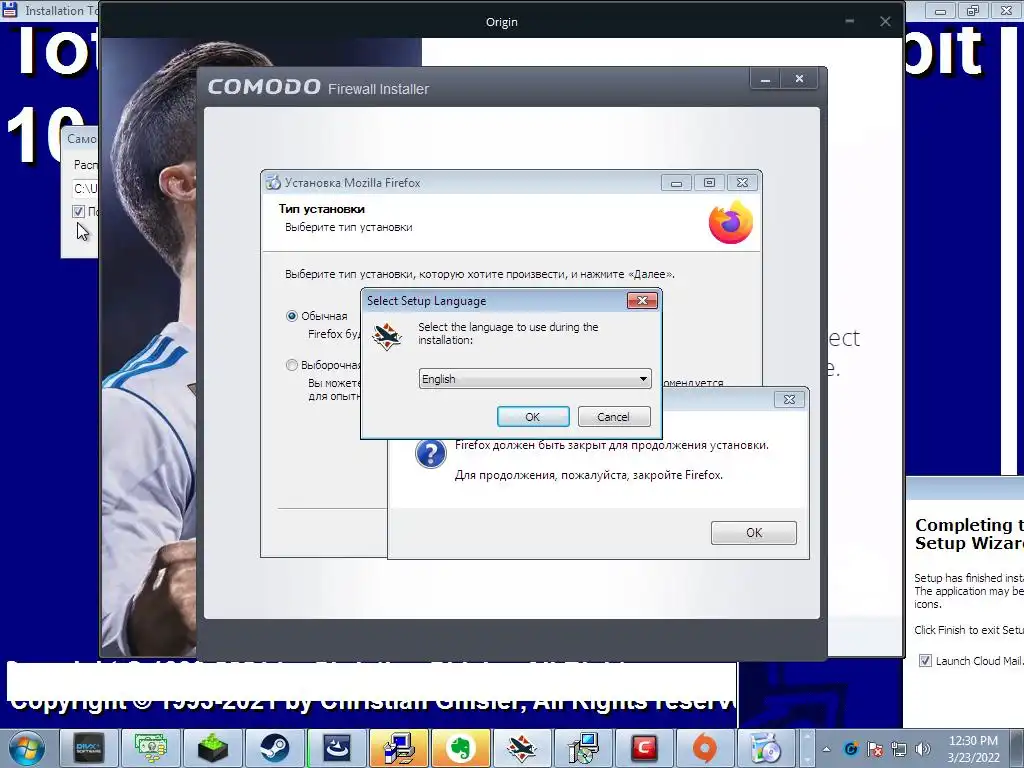Show hidden tray icons arrow
This screenshot has height=768, width=1024.
click(826, 749)
